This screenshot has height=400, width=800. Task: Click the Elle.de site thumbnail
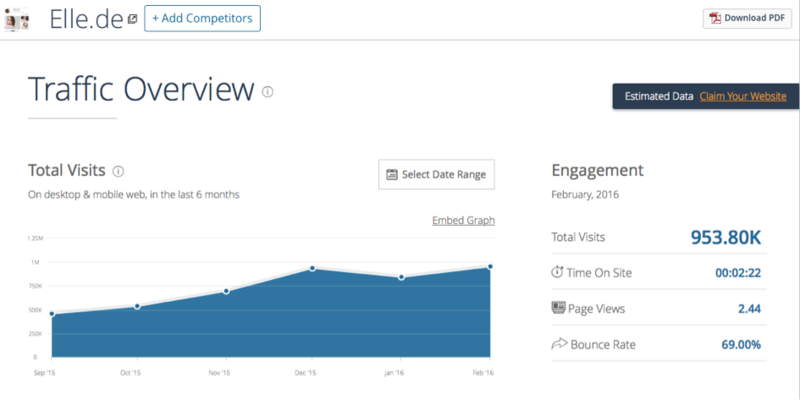point(17,20)
